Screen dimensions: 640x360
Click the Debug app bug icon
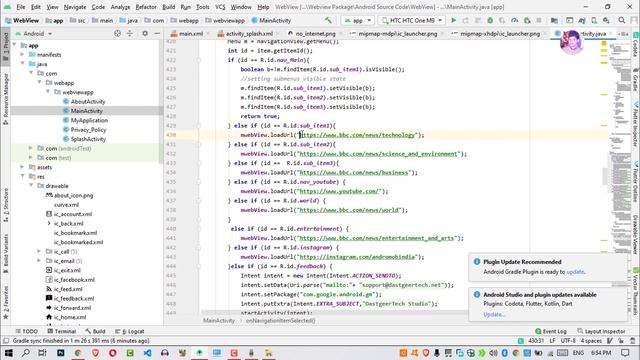point(490,20)
